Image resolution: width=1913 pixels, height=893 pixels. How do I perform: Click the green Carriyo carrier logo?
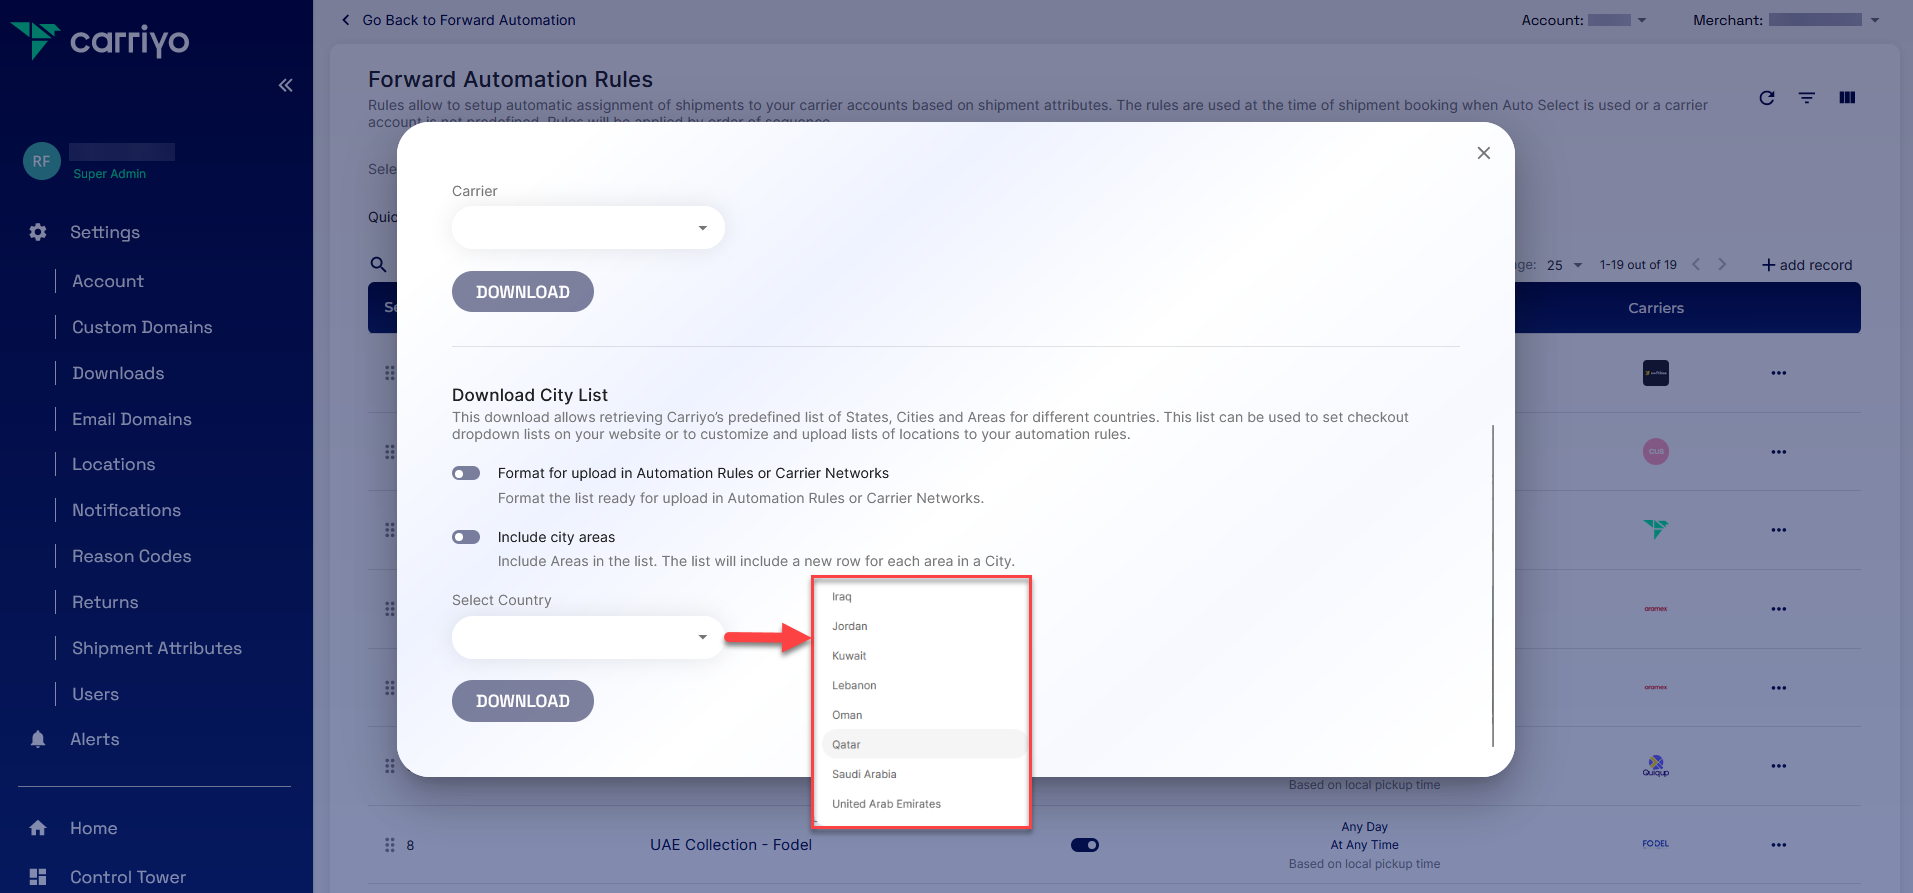[x=1656, y=529]
